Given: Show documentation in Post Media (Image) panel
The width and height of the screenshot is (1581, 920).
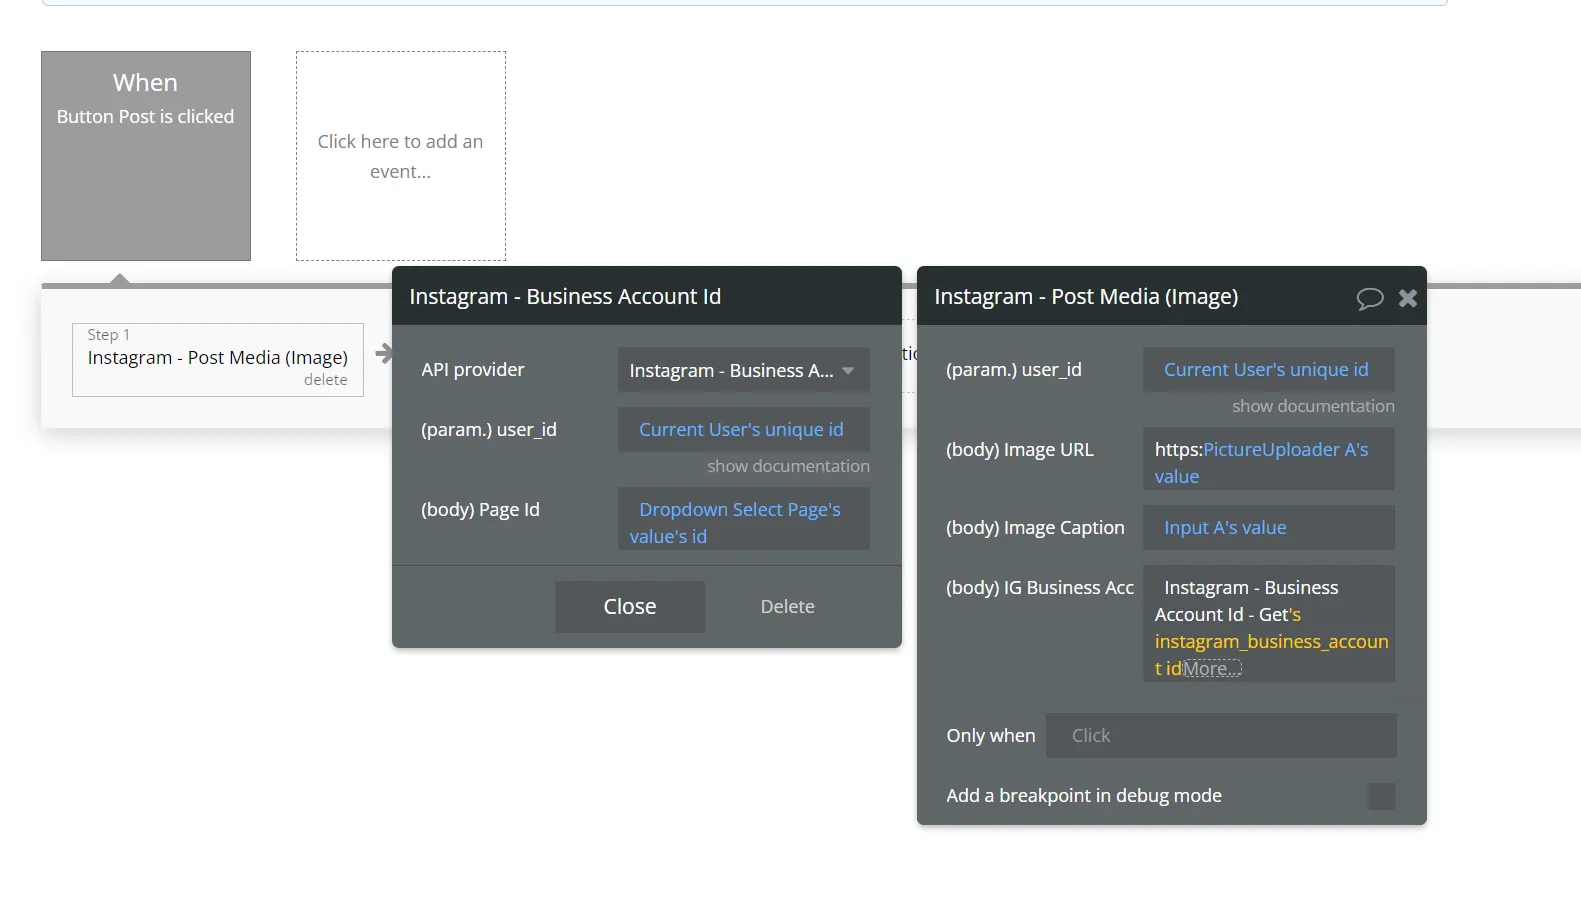Looking at the screenshot, I should click(x=1313, y=406).
